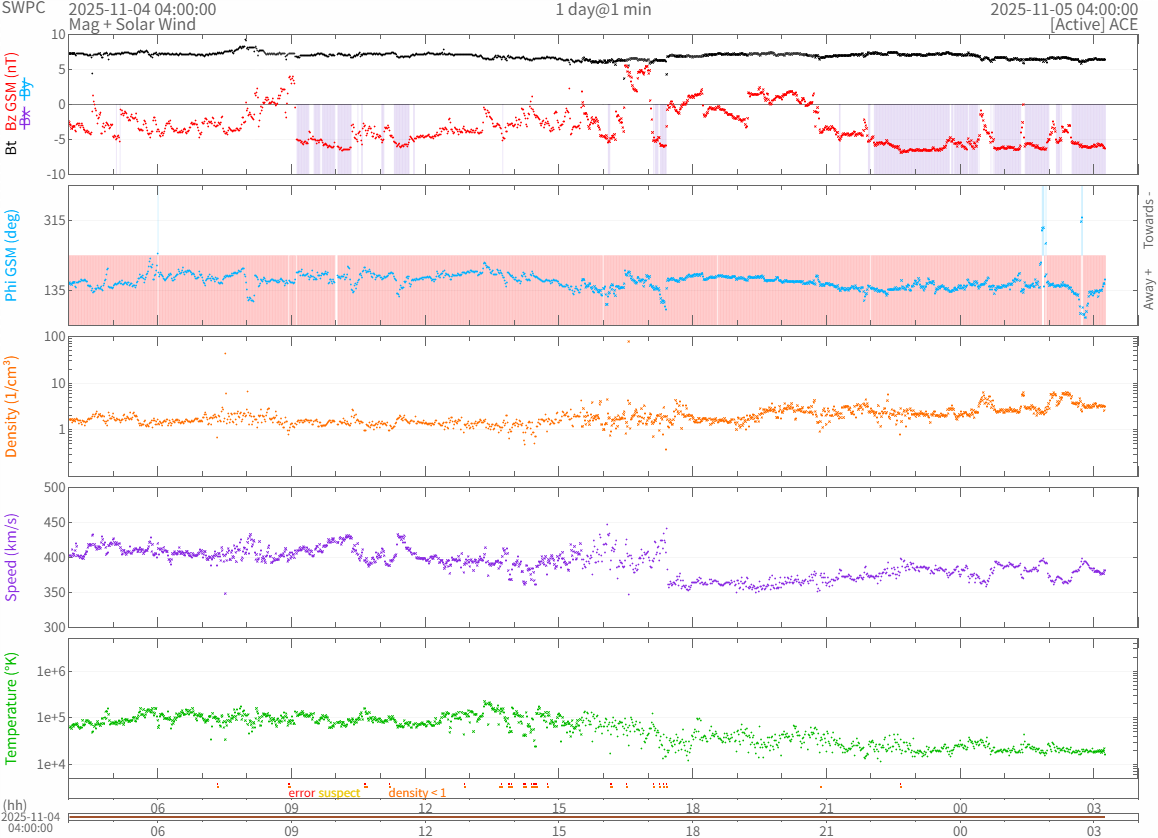1158x838 pixels.
Task: Click the orange 'density < 1' legend
Action: point(417,793)
